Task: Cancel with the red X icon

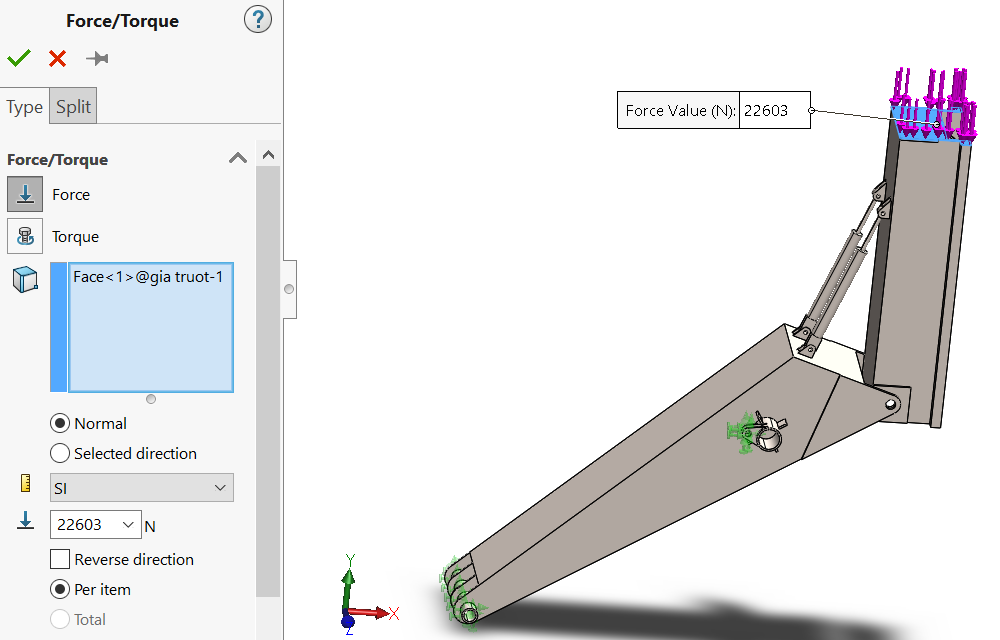Action: coord(57,59)
